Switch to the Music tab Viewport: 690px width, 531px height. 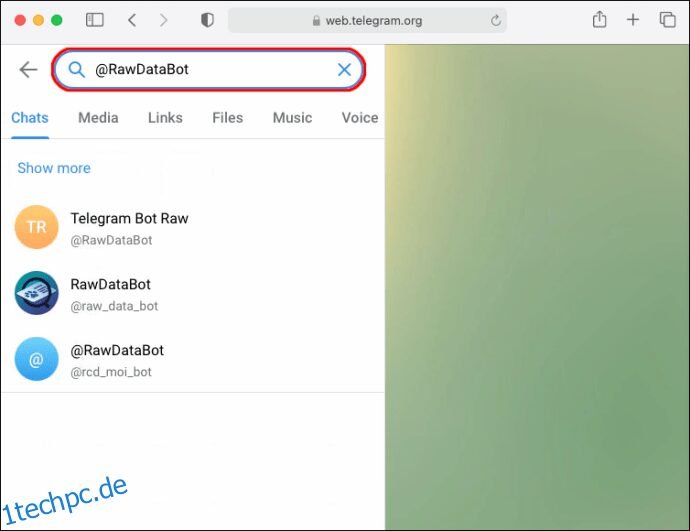pyautogui.click(x=292, y=118)
